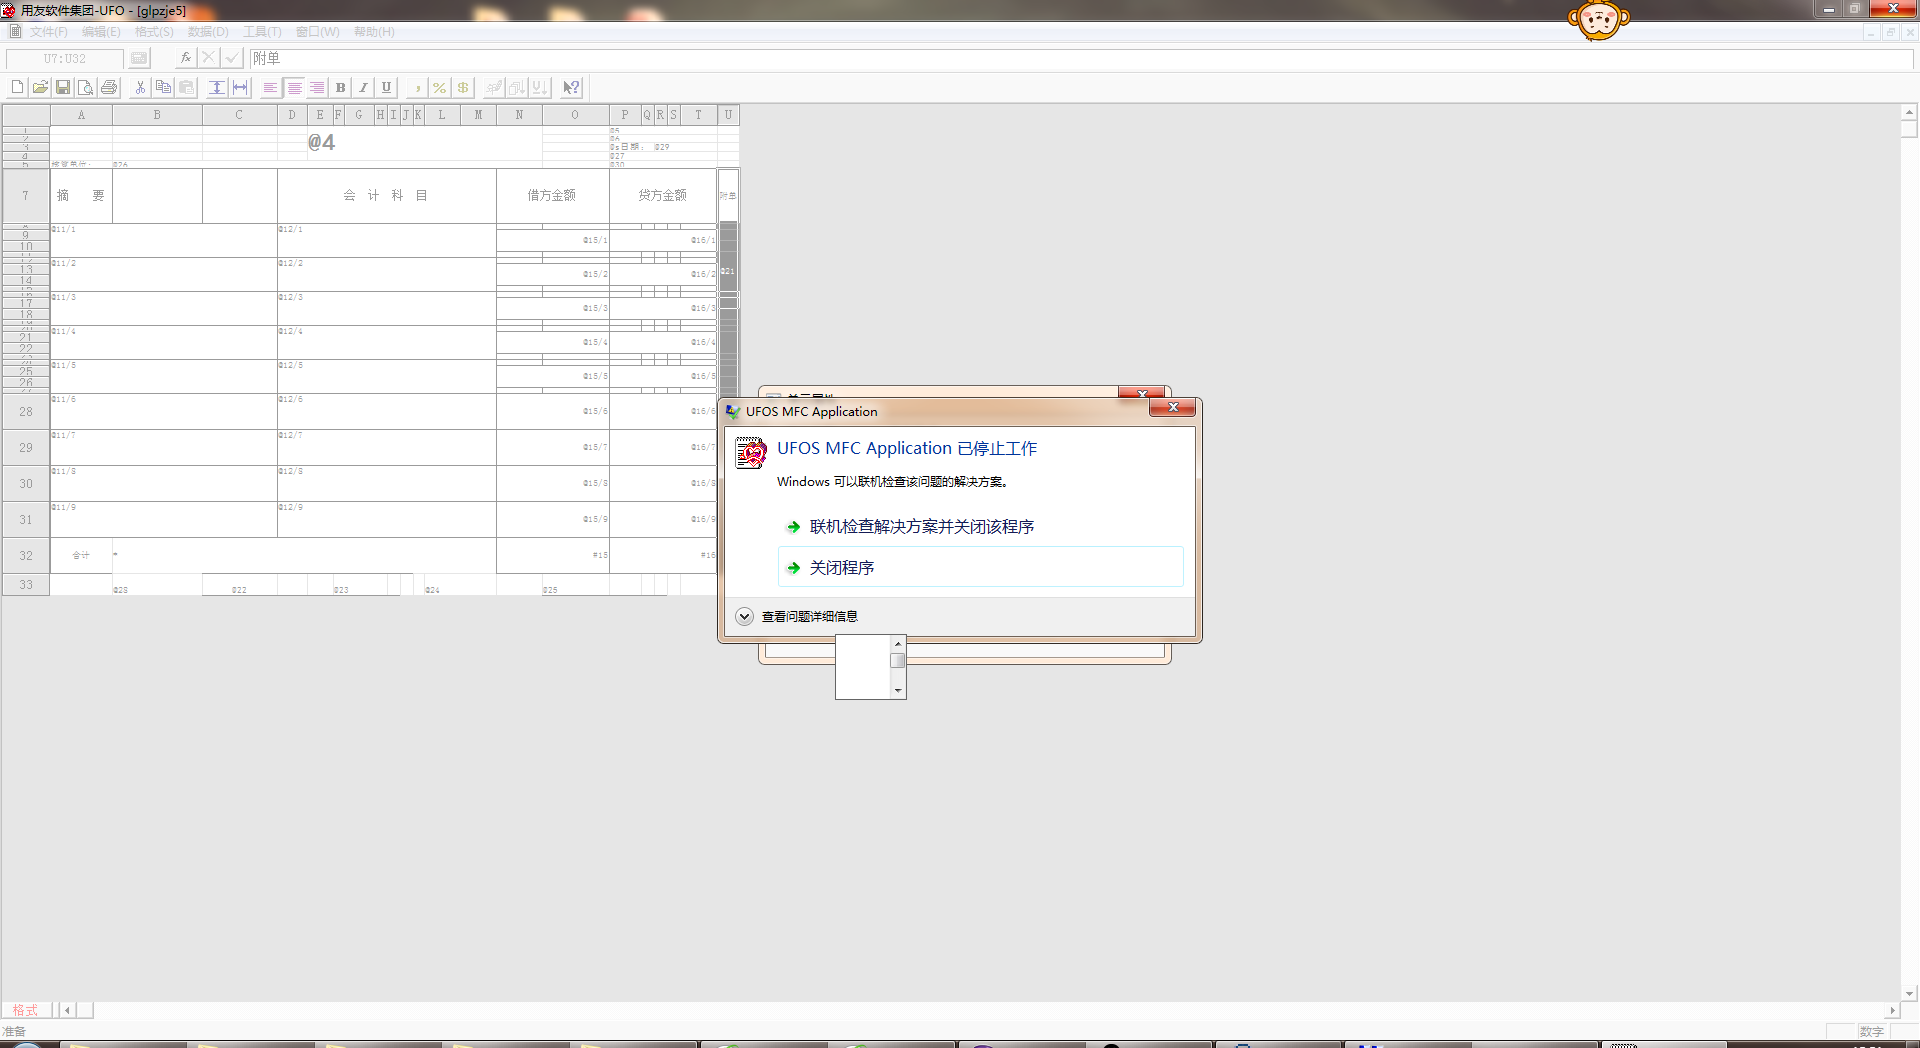Click the fx function wizard button
The height and width of the screenshot is (1048, 1920).
click(x=186, y=58)
